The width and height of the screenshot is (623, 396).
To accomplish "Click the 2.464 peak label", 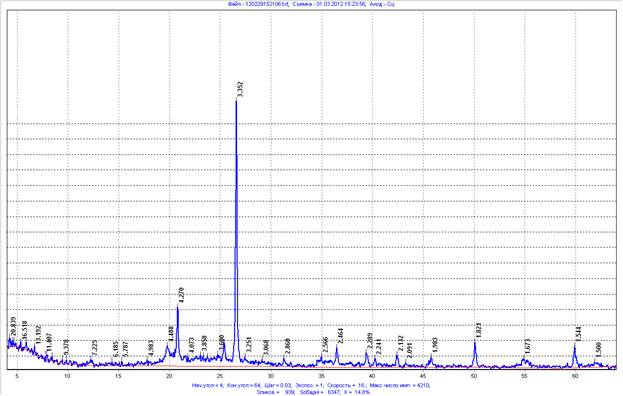I will (341, 336).
